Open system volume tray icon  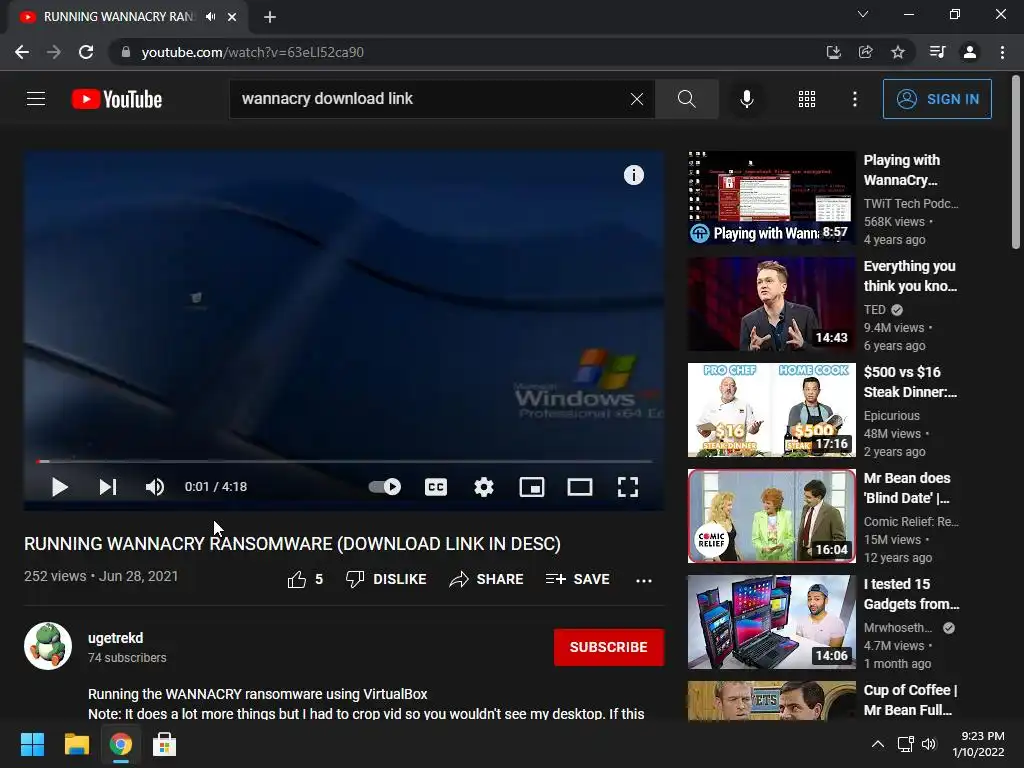click(929, 744)
